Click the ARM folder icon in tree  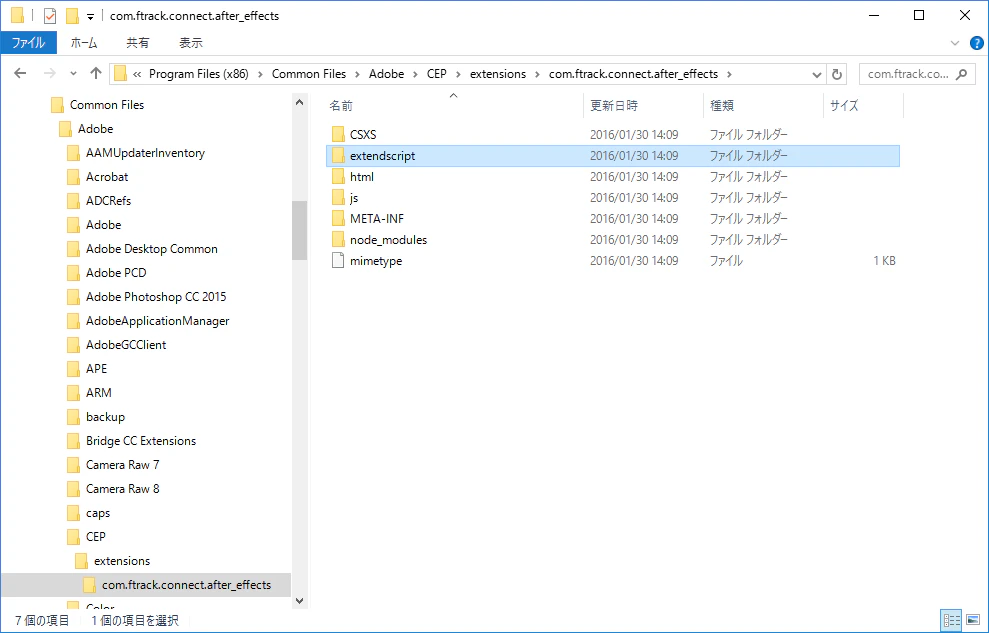(73, 393)
